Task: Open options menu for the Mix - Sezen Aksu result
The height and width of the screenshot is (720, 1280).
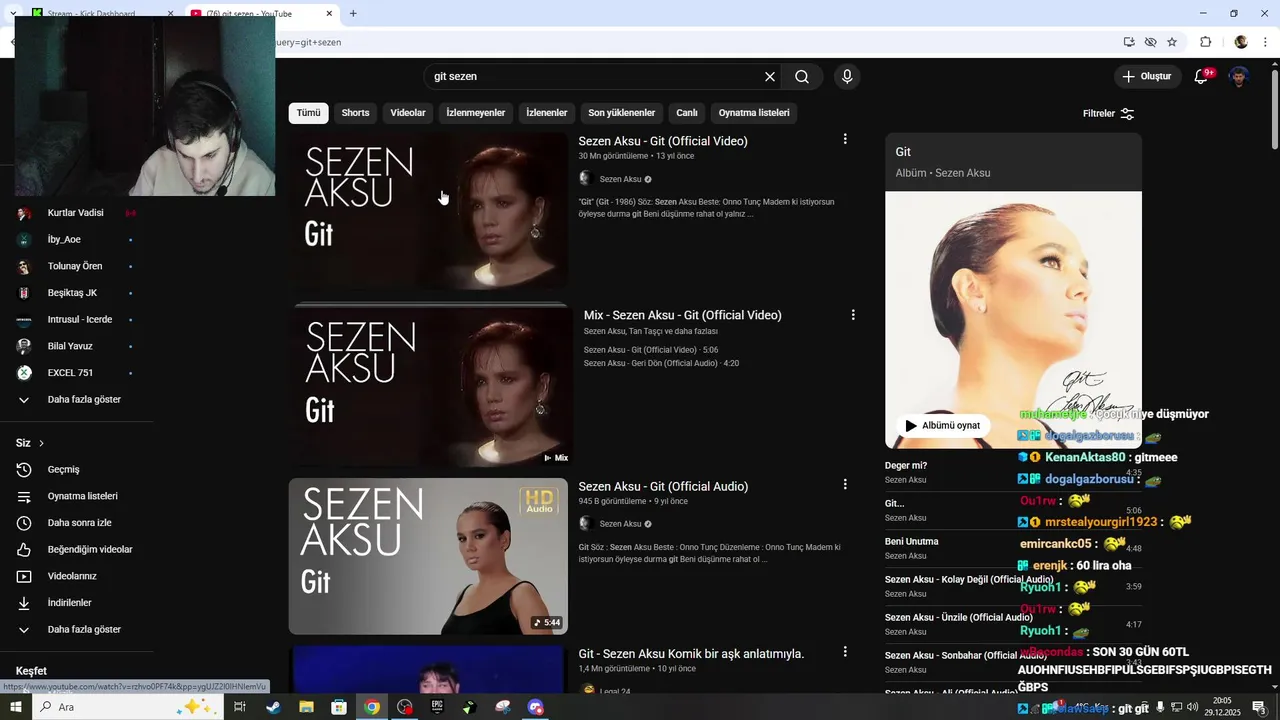Action: tap(853, 315)
